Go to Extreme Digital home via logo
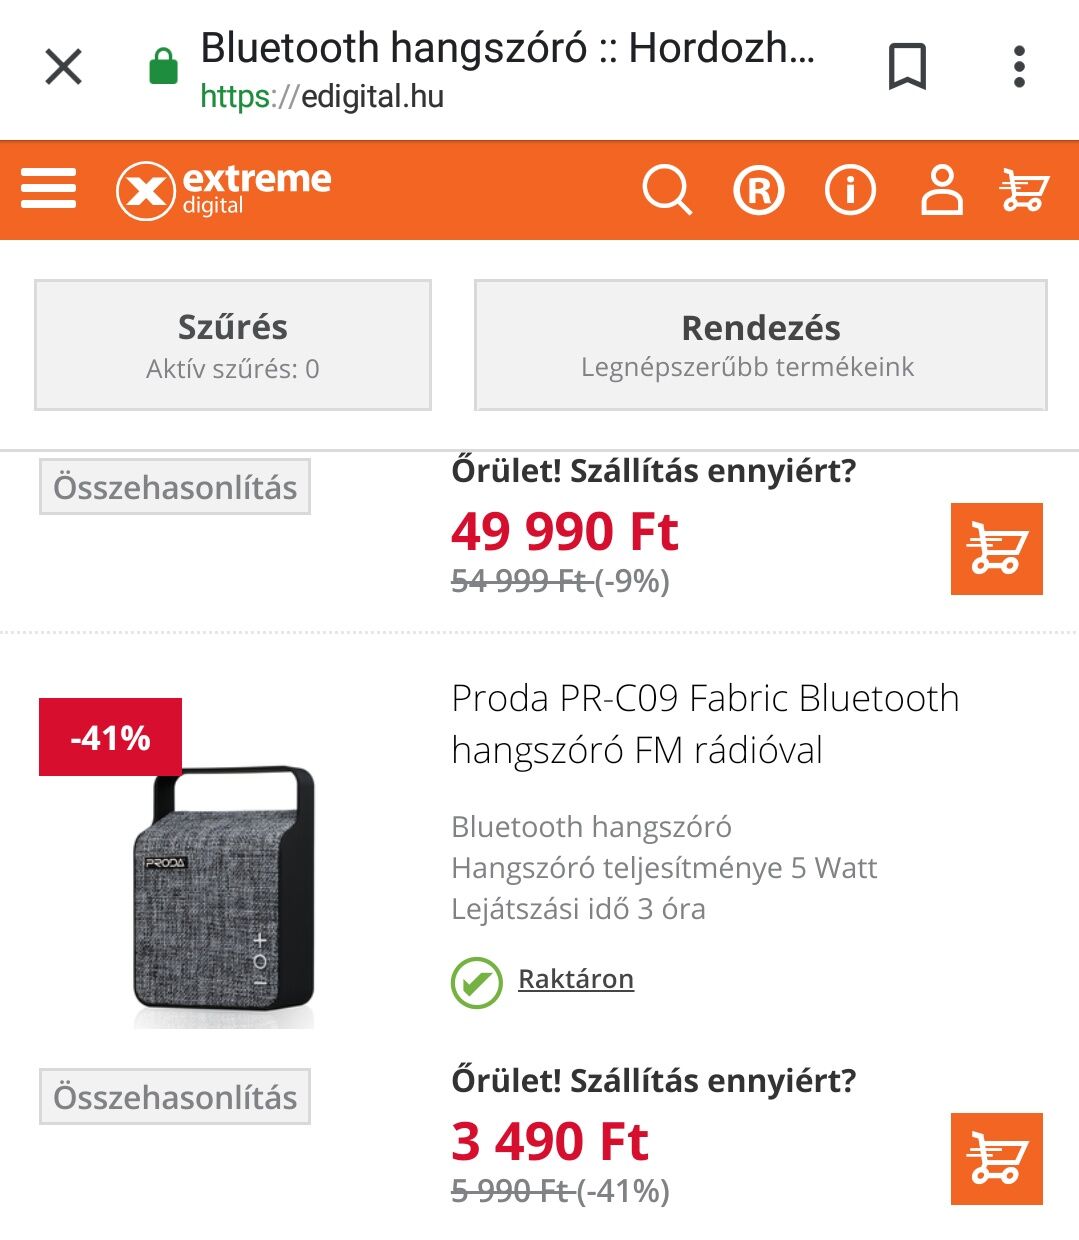This screenshot has width=1079, height=1240. (224, 190)
